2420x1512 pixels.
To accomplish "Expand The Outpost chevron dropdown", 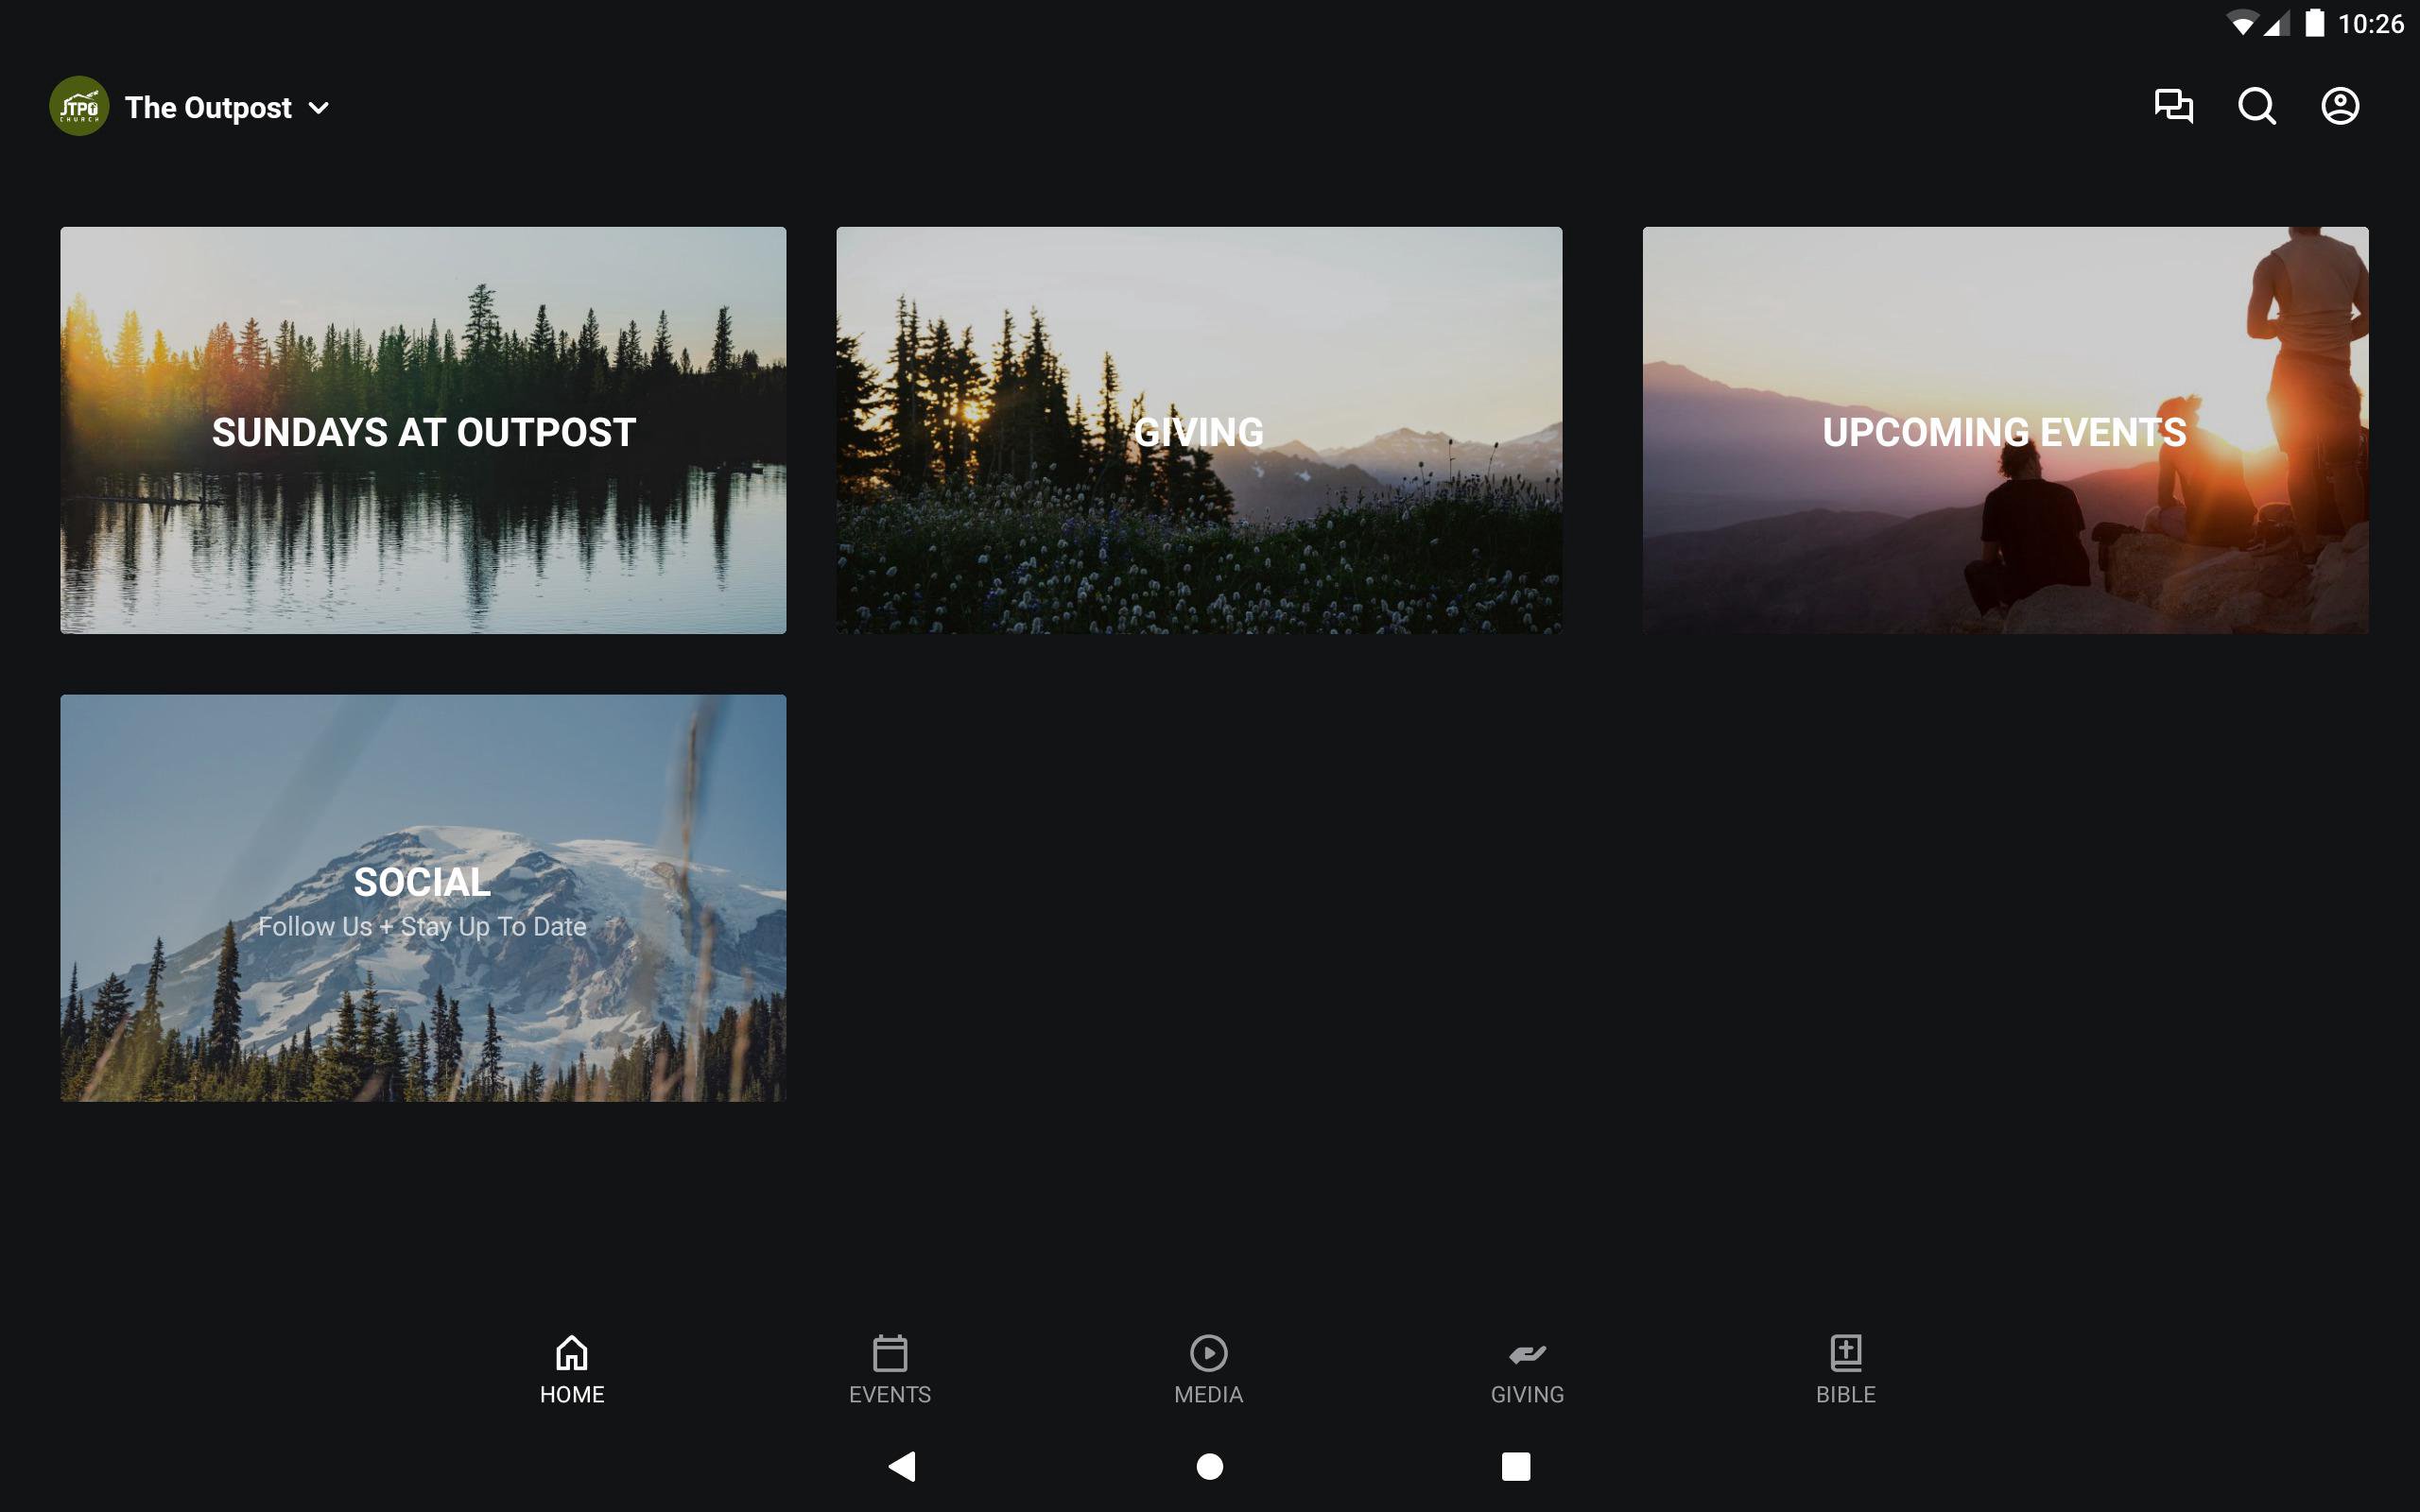I will pos(319,108).
